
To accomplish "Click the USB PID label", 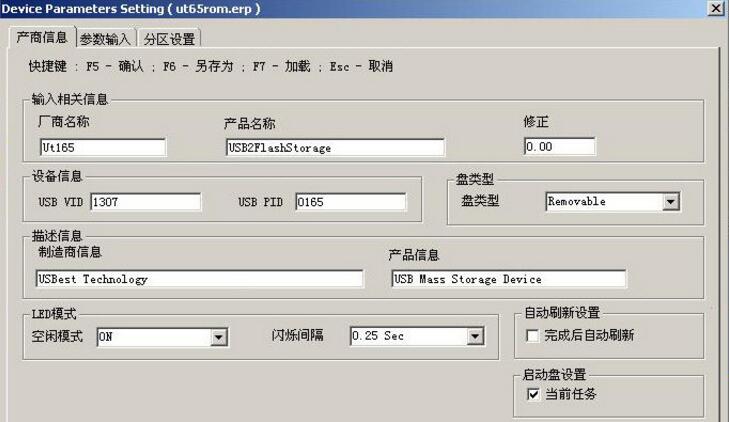I will click(x=260, y=202).
